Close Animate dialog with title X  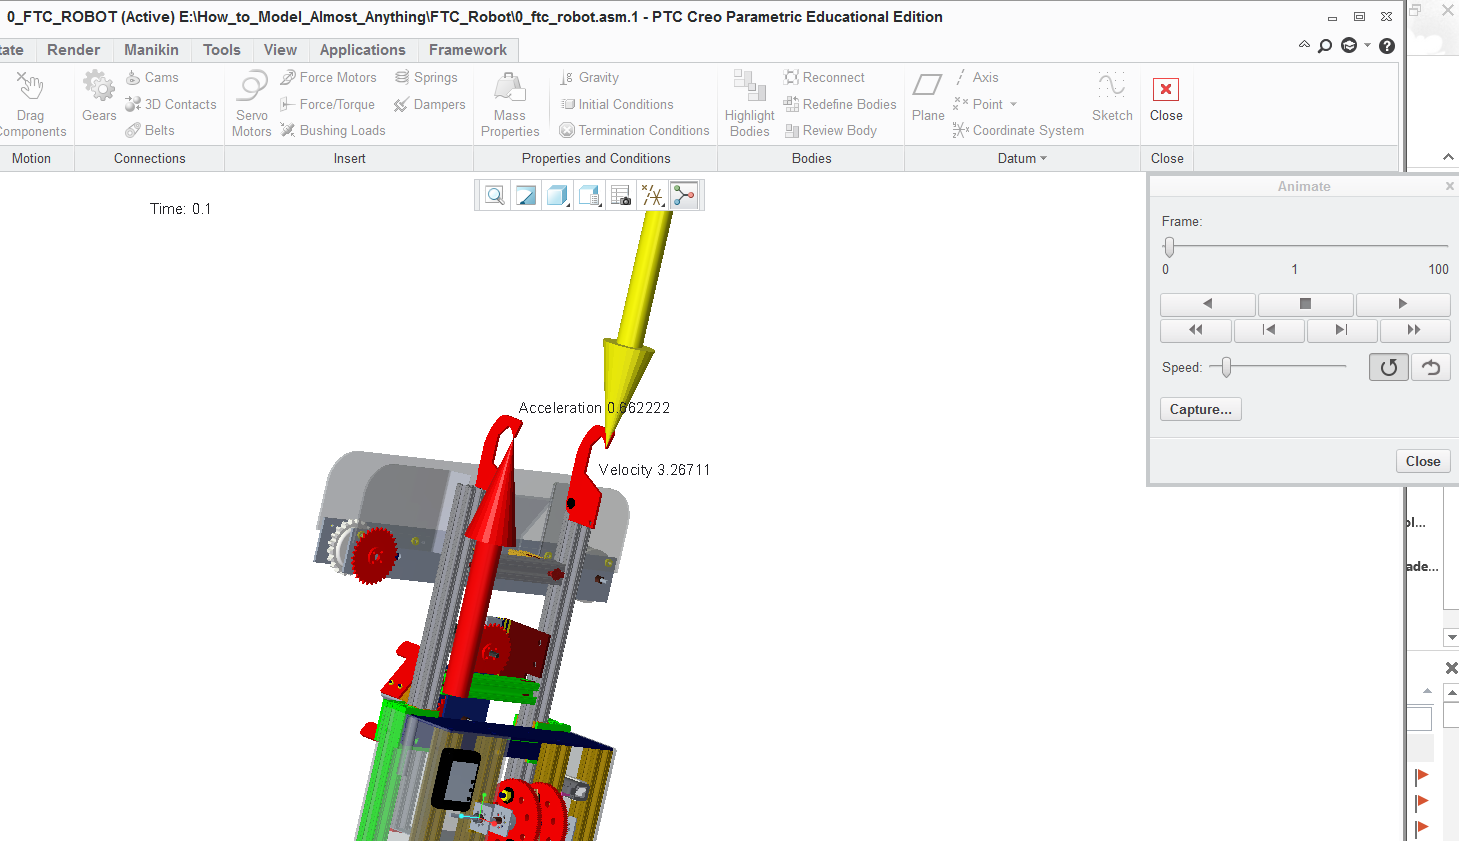1450,186
